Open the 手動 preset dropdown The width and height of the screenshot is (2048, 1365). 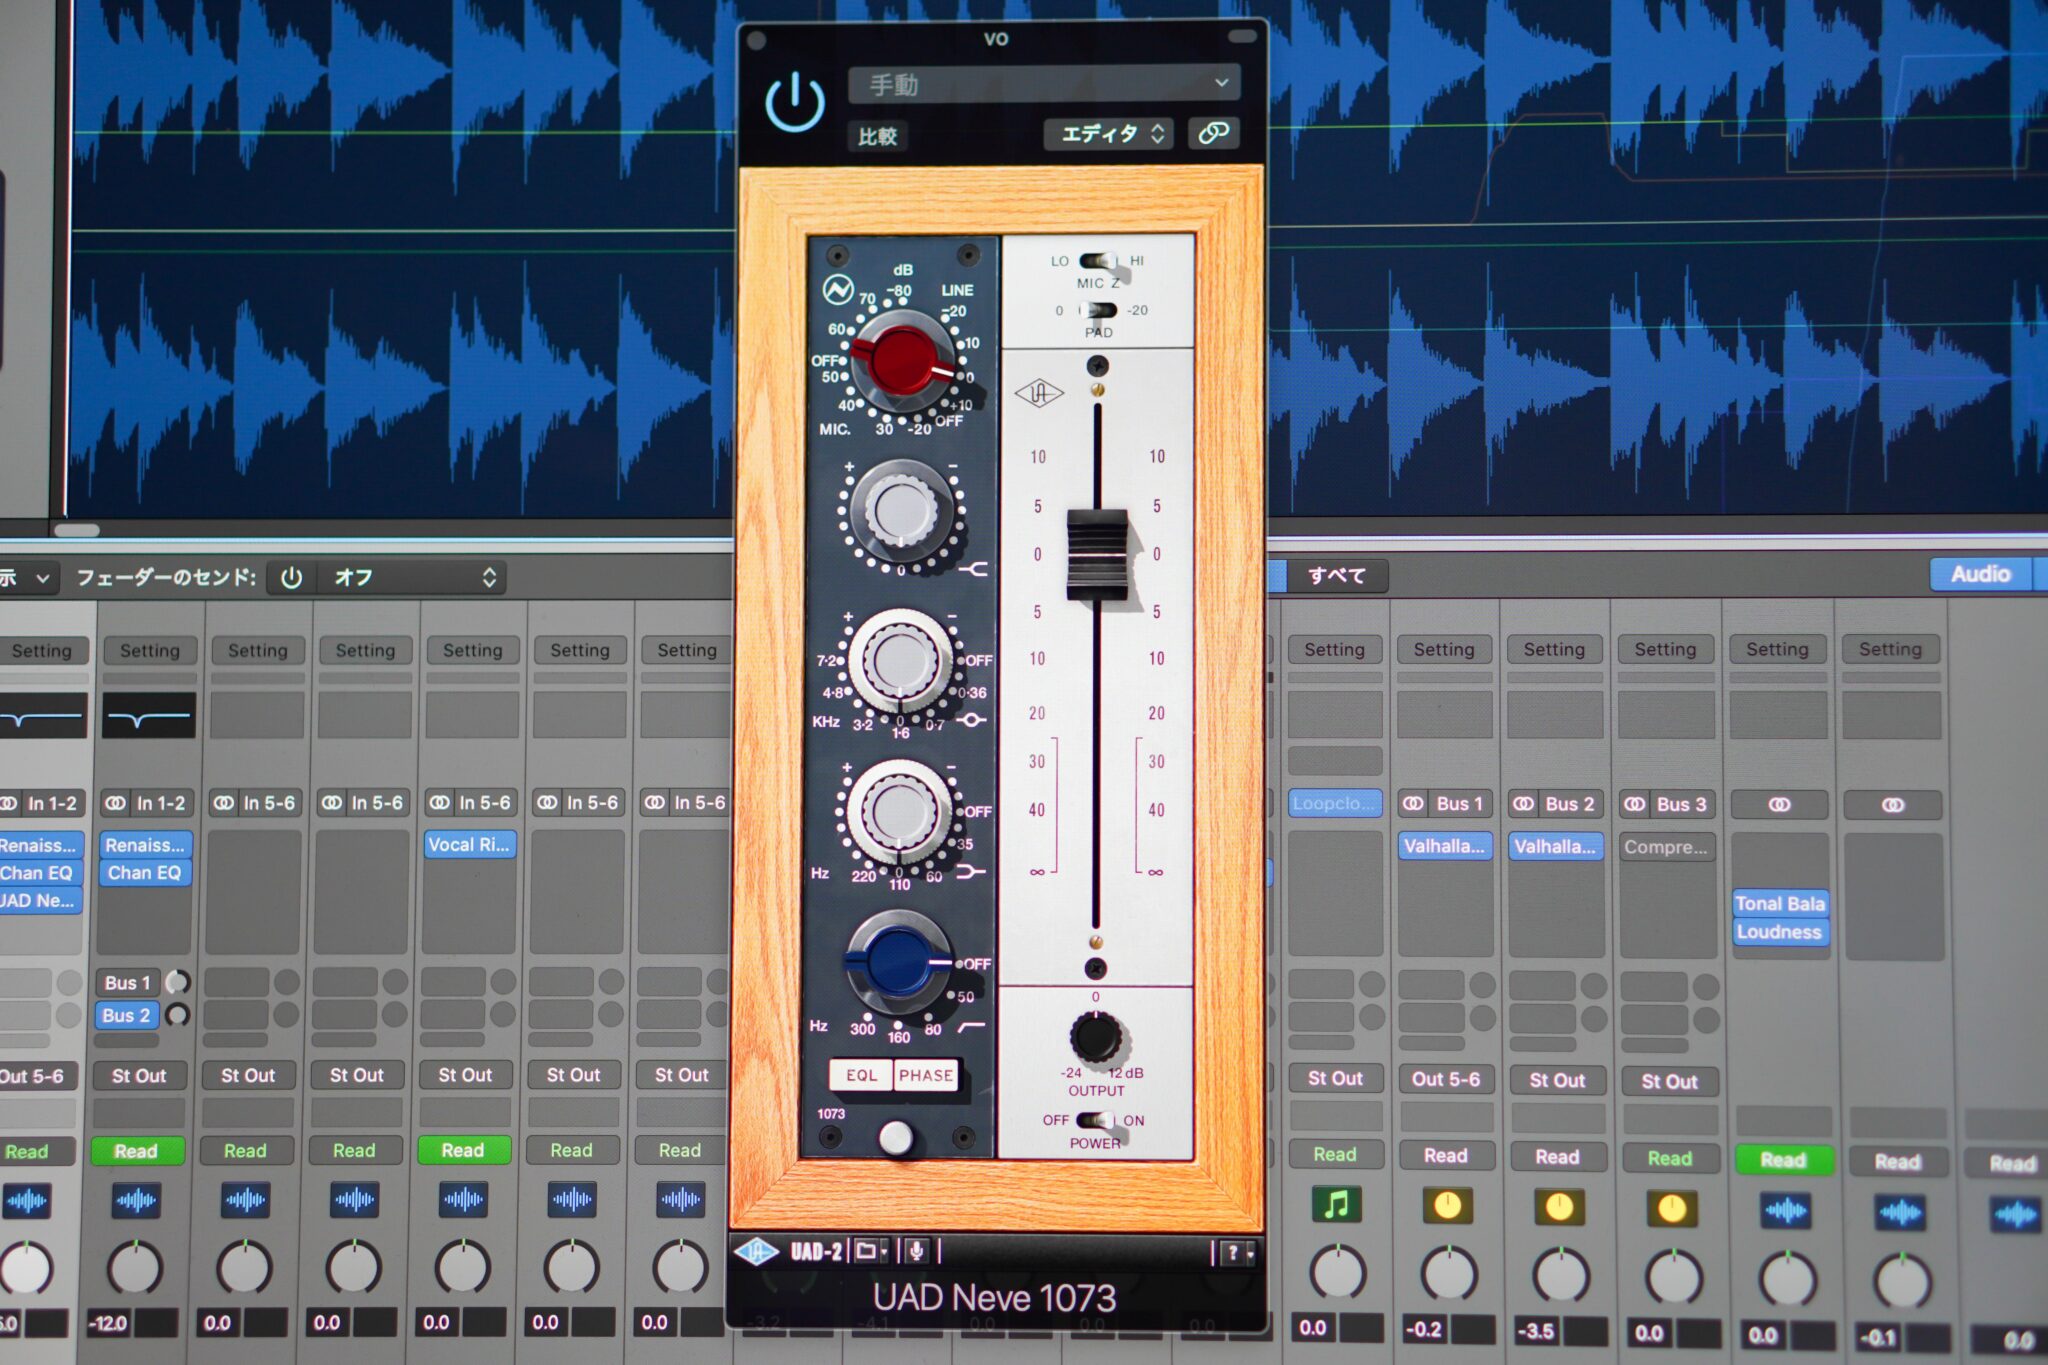point(1044,84)
